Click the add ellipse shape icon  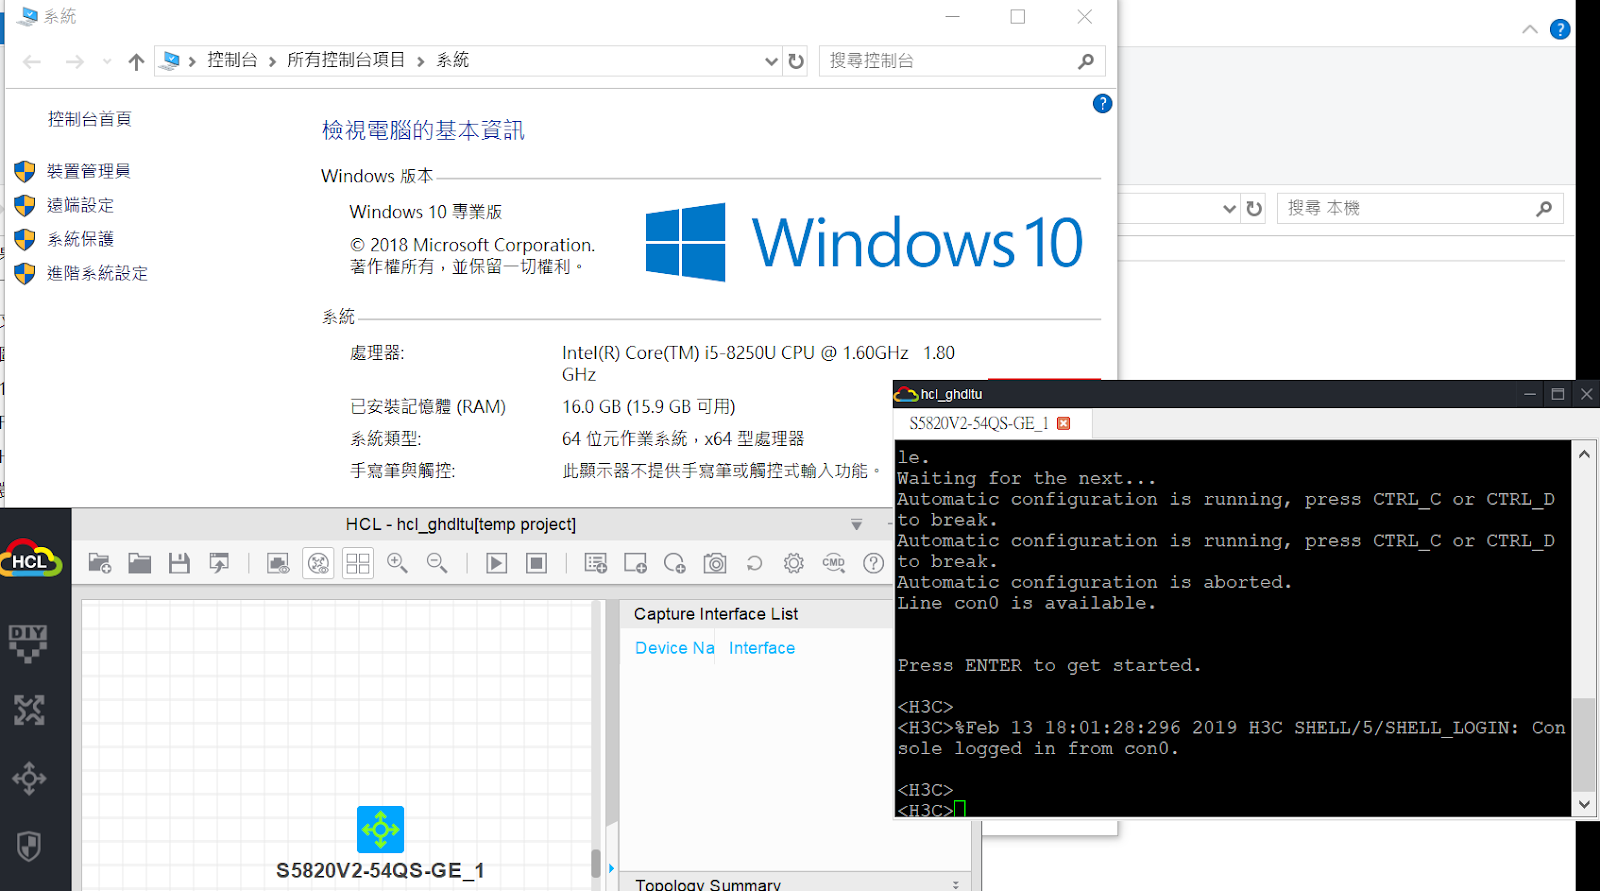pos(675,563)
